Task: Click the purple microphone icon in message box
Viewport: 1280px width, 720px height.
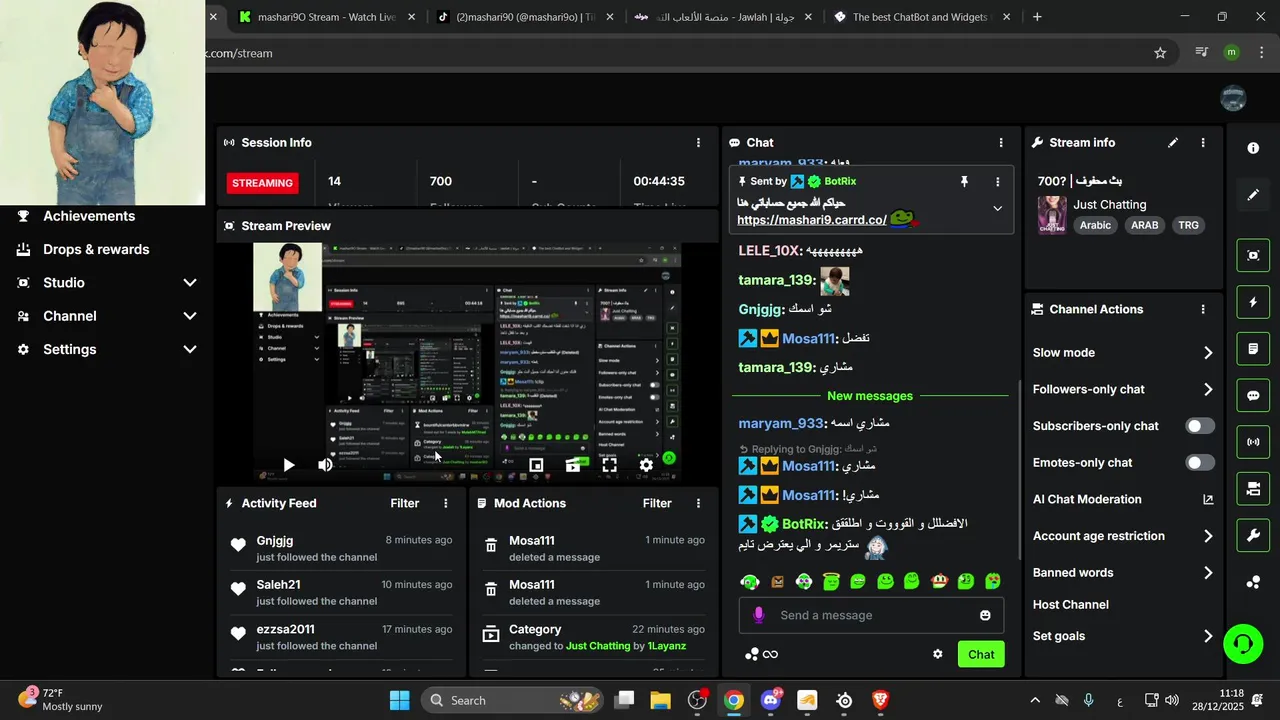Action: (759, 615)
